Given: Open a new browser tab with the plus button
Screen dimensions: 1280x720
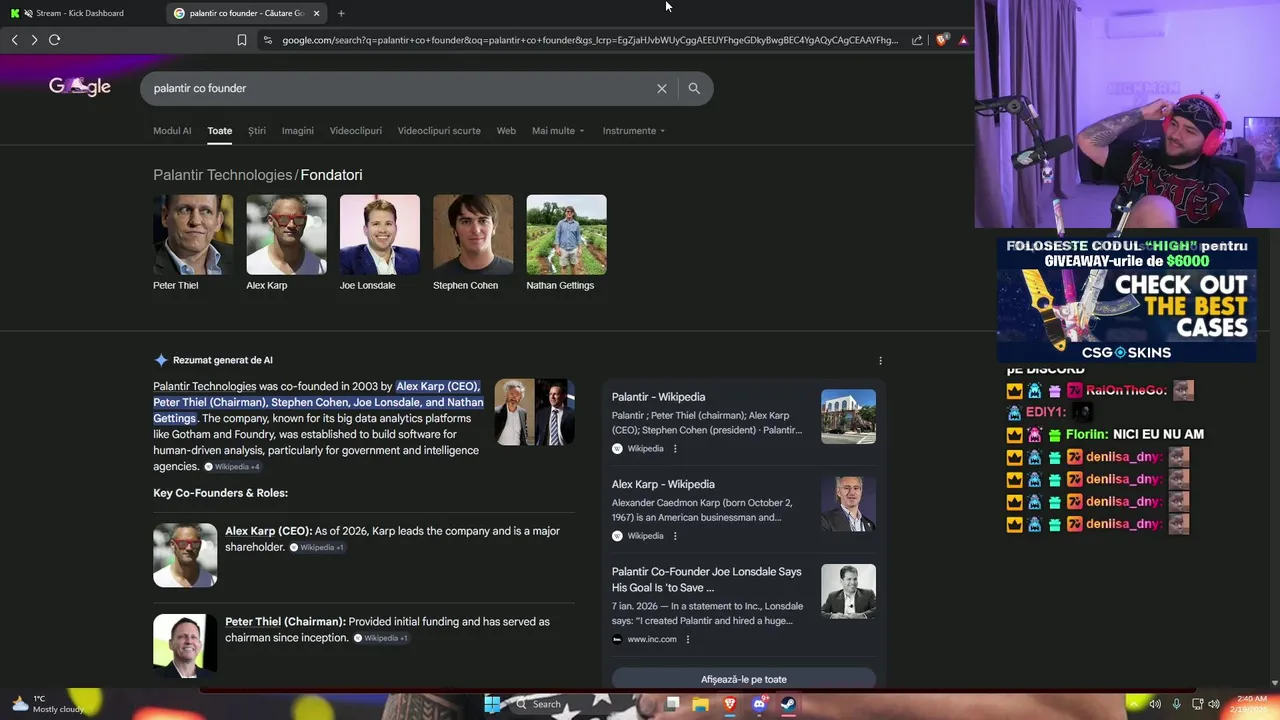Looking at the screenshot, I should (341, 13).
